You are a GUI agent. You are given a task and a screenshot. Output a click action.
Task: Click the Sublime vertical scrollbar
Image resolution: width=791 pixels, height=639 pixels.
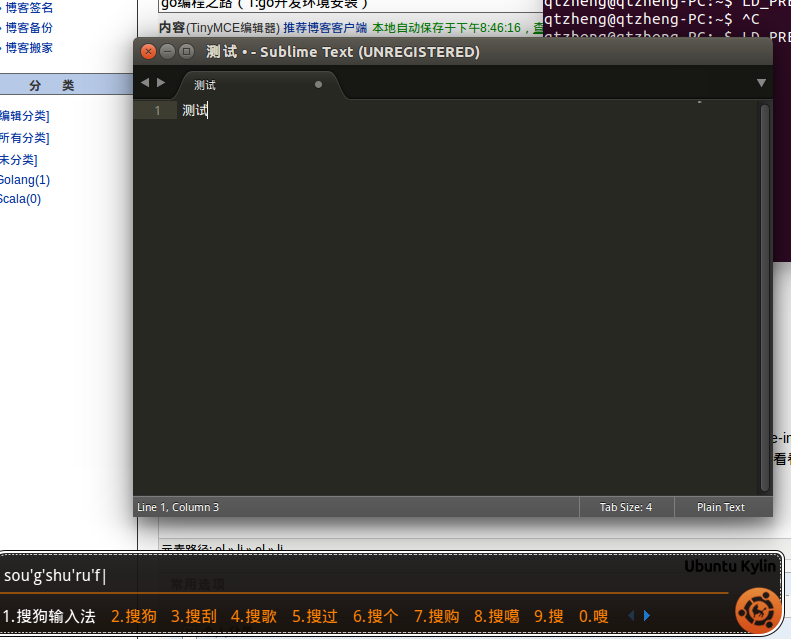coord(765,298)
